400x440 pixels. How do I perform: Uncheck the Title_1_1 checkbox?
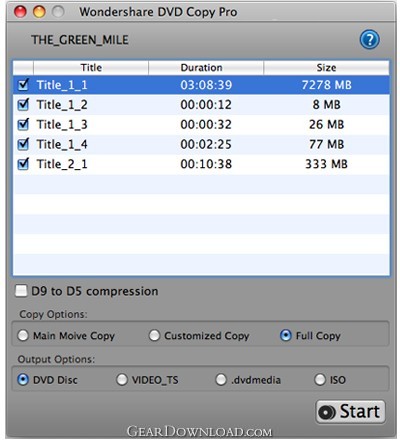(23, 85)
